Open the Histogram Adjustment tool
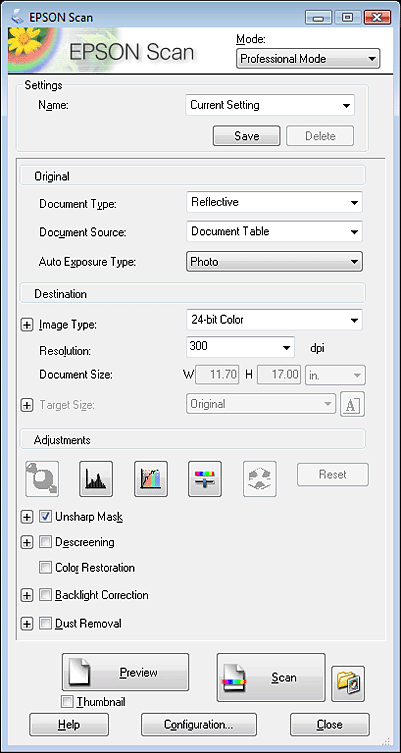This screenshot has width=401, height=753. (96, 478)
